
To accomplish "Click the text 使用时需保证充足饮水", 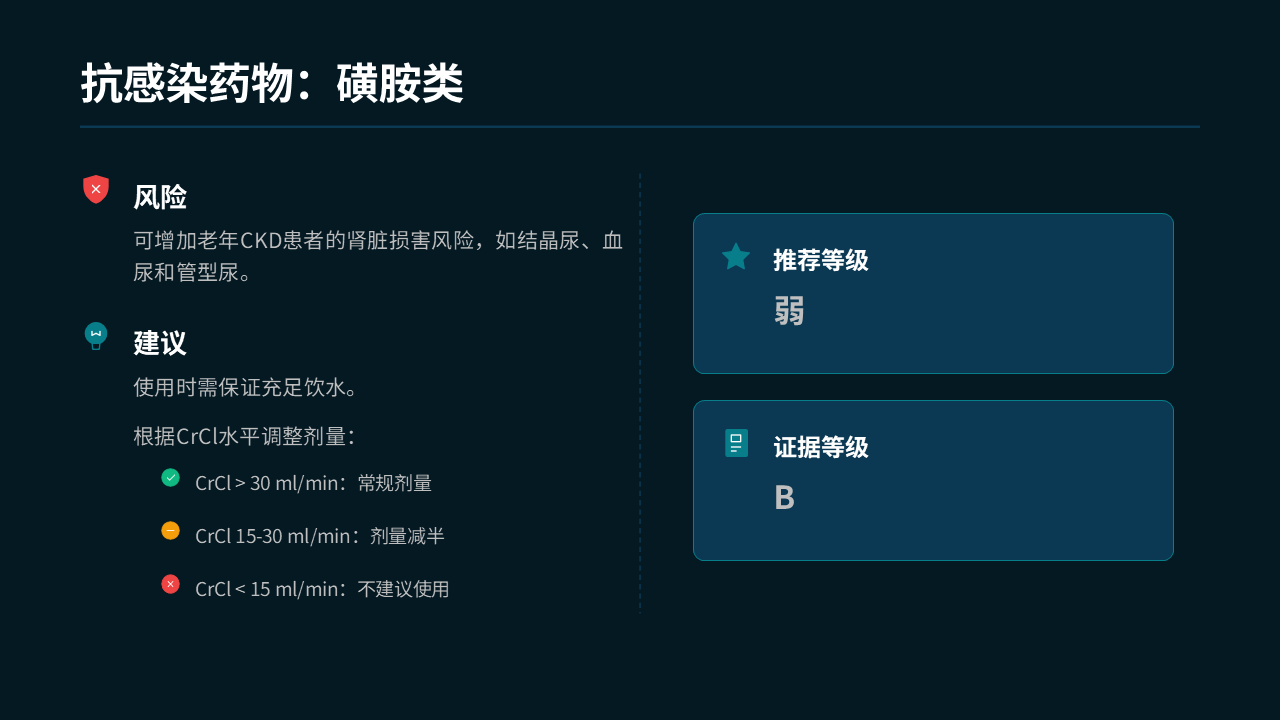I will (x=246, y=387).
